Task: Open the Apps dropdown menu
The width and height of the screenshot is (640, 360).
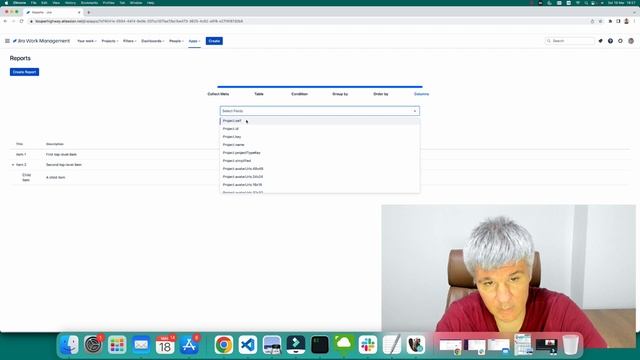Action: coord(194,41)
